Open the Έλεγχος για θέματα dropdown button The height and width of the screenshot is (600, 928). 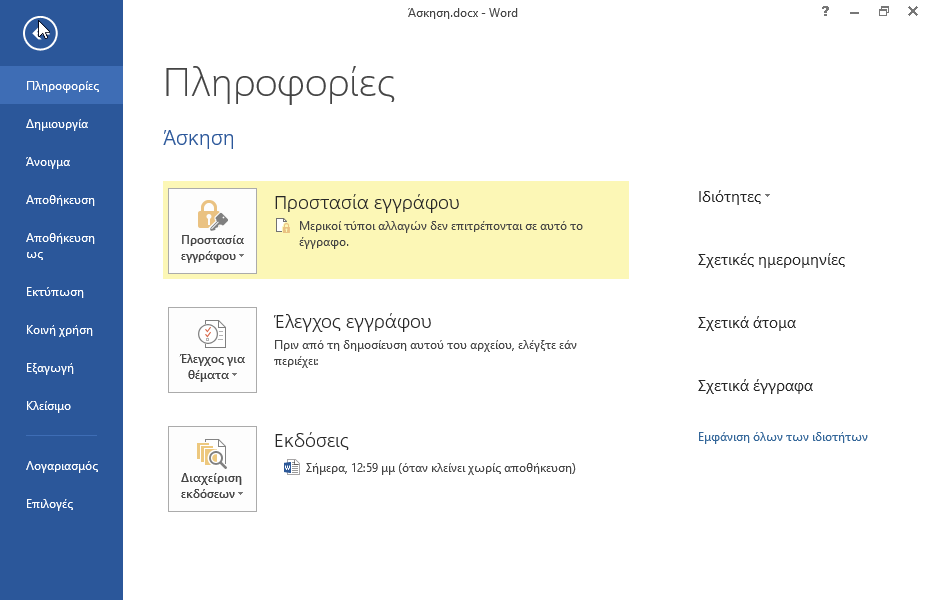pos(212,350)
